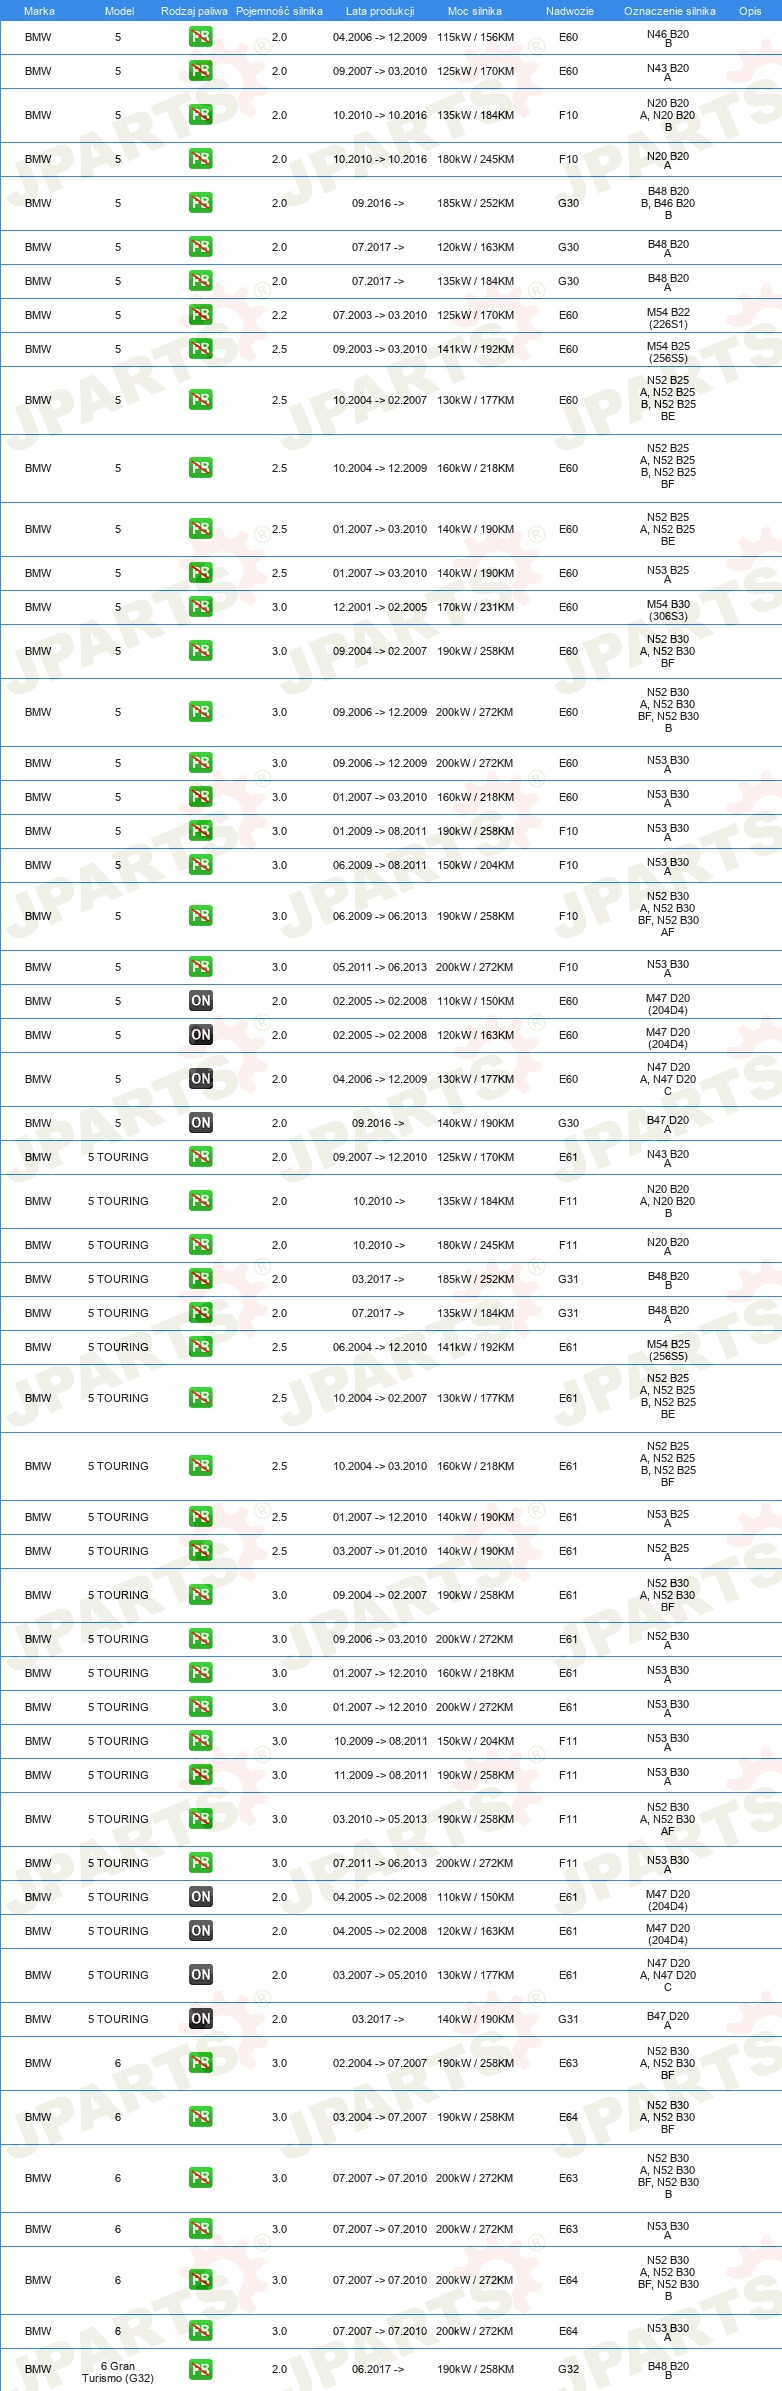Select the '07.2011 -> 06.2013' production years cell
The image size is (782, 2391).
380,1863
